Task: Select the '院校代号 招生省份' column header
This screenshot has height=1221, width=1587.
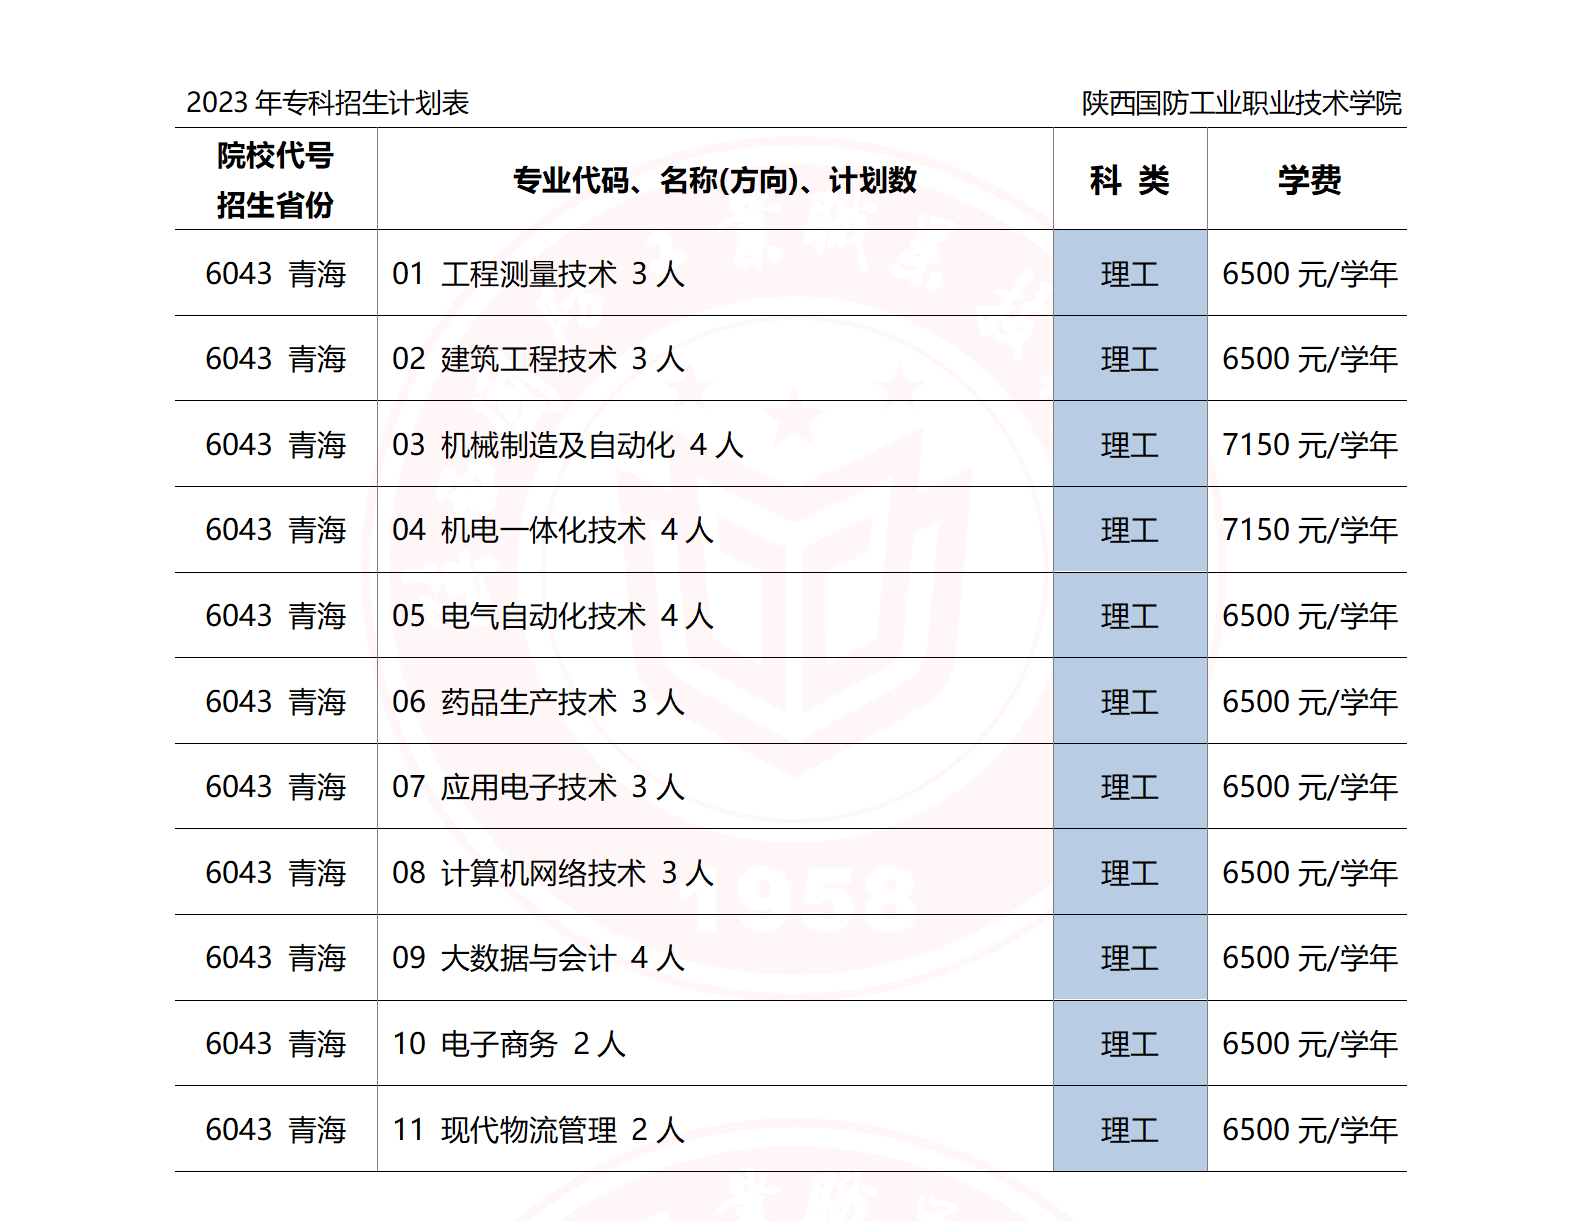Action: pyautogui.click(x=275, y=180)
